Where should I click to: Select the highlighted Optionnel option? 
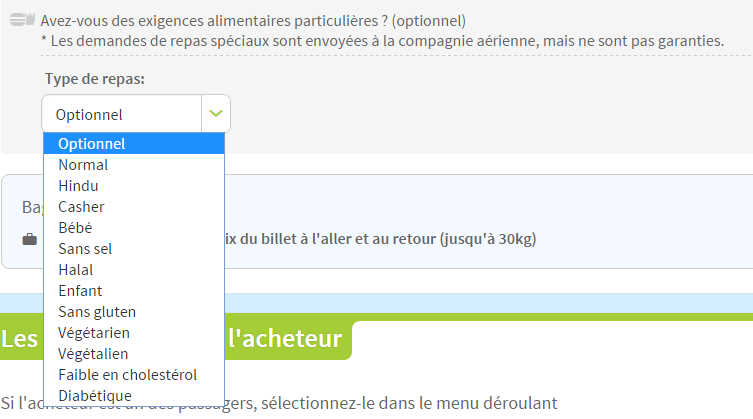coord(134,144)
